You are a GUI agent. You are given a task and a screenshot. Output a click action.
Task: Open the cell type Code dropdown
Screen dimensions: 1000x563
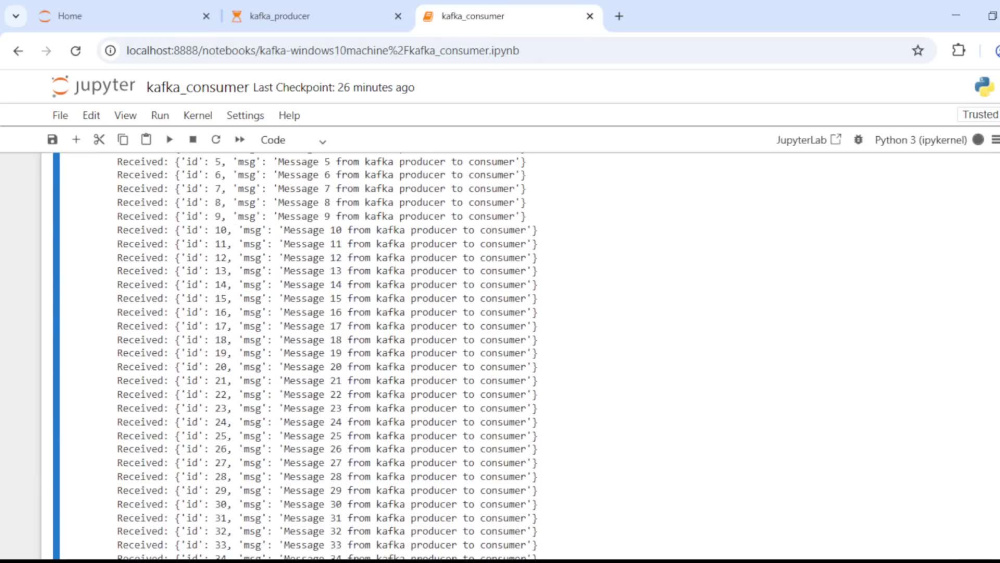click(293, 140)
